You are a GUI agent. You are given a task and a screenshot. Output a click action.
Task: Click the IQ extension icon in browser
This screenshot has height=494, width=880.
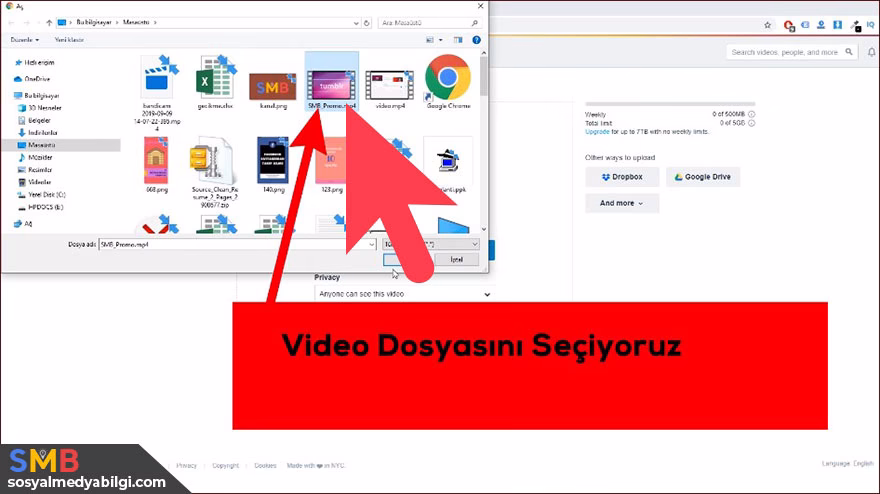point(870,25)
